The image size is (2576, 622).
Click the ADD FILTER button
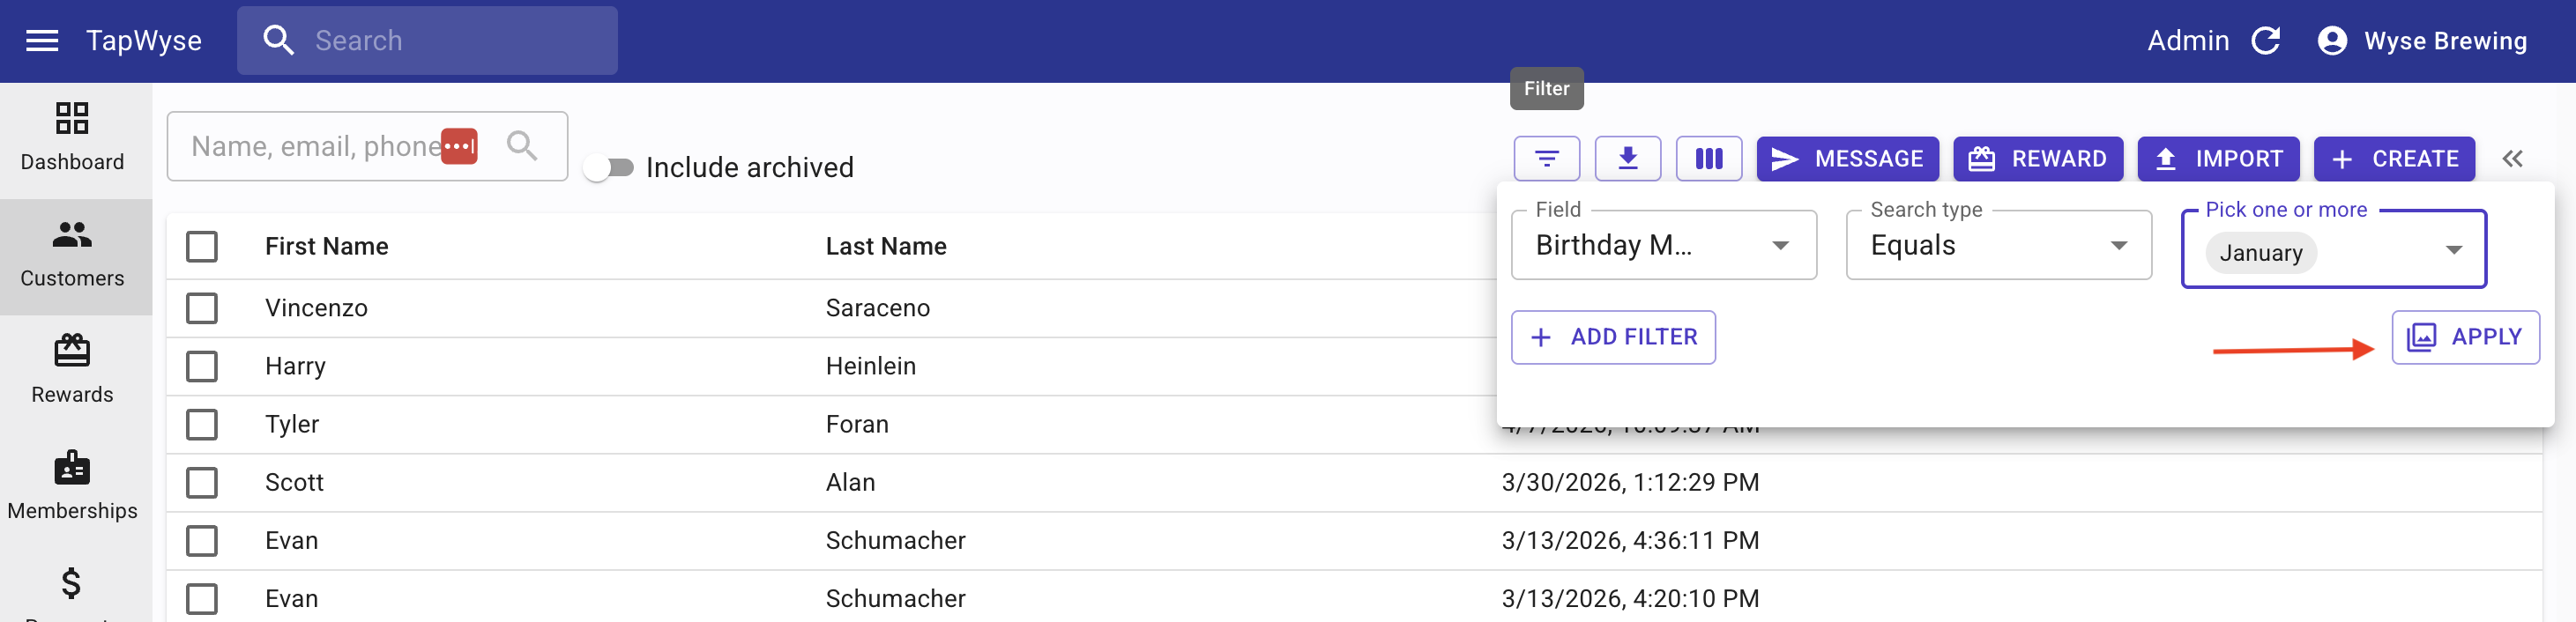point(1612,338)
